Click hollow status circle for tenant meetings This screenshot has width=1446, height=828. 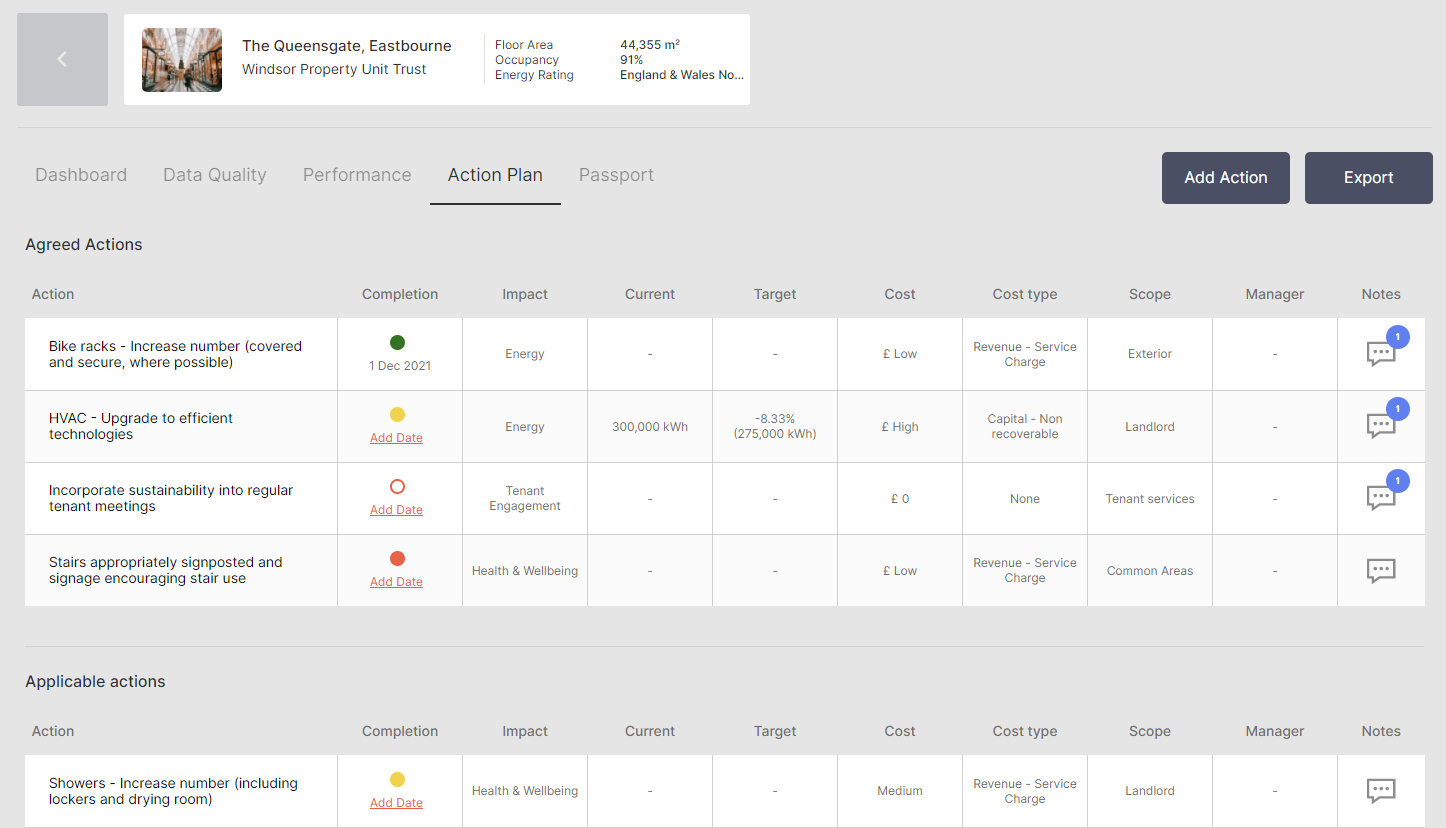coord(399,486)
